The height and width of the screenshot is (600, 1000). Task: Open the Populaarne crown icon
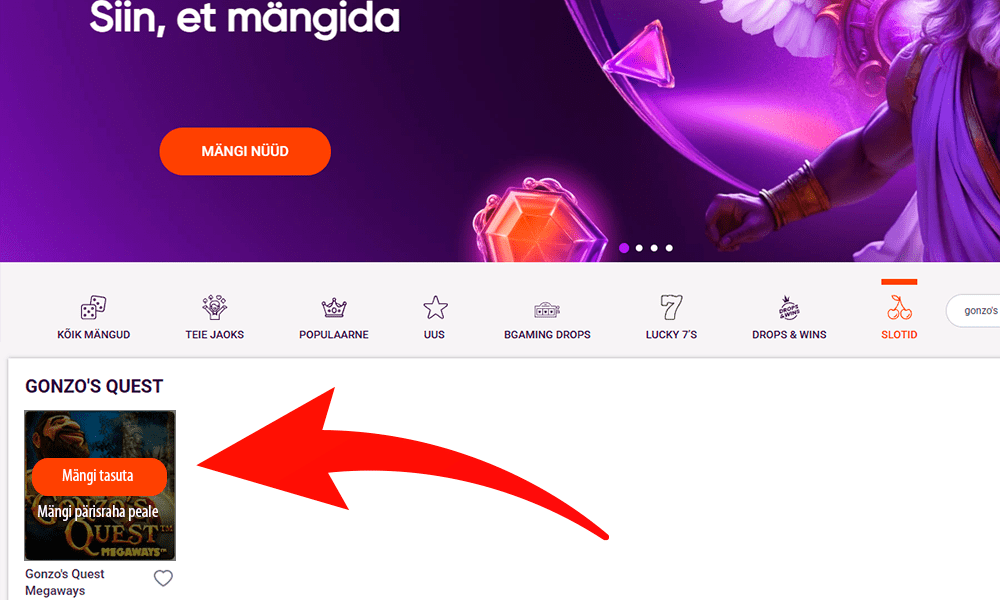click(334, 307)
